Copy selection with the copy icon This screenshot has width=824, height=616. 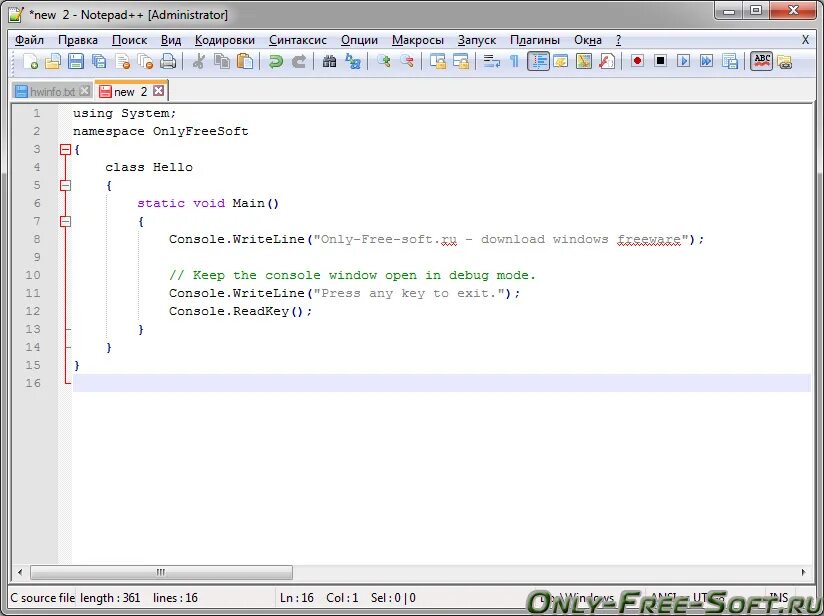pos(222,61)
